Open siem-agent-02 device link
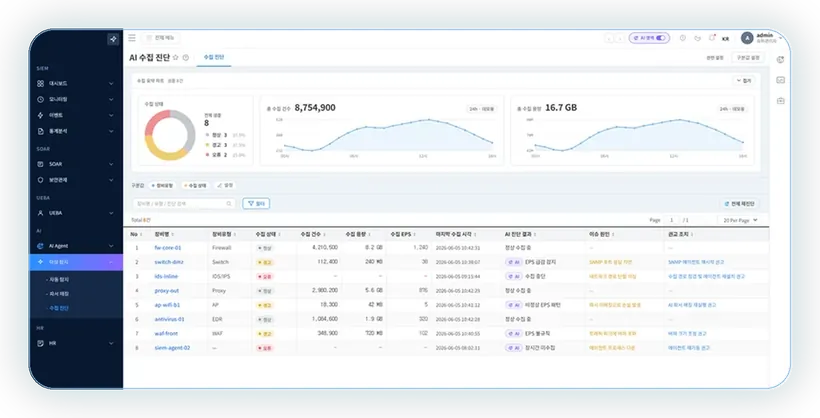820x418 pixels. (172, 348)
